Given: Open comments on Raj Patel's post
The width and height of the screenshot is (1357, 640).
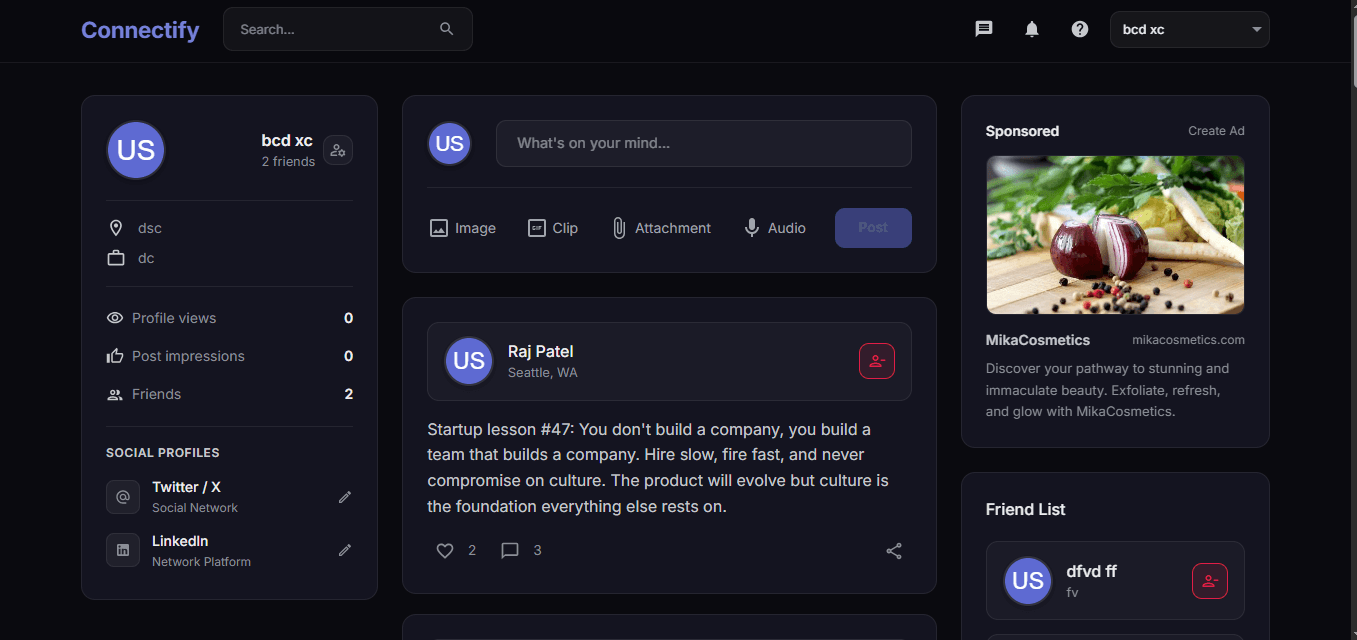Looking at the screenshot, I should 510,550.
